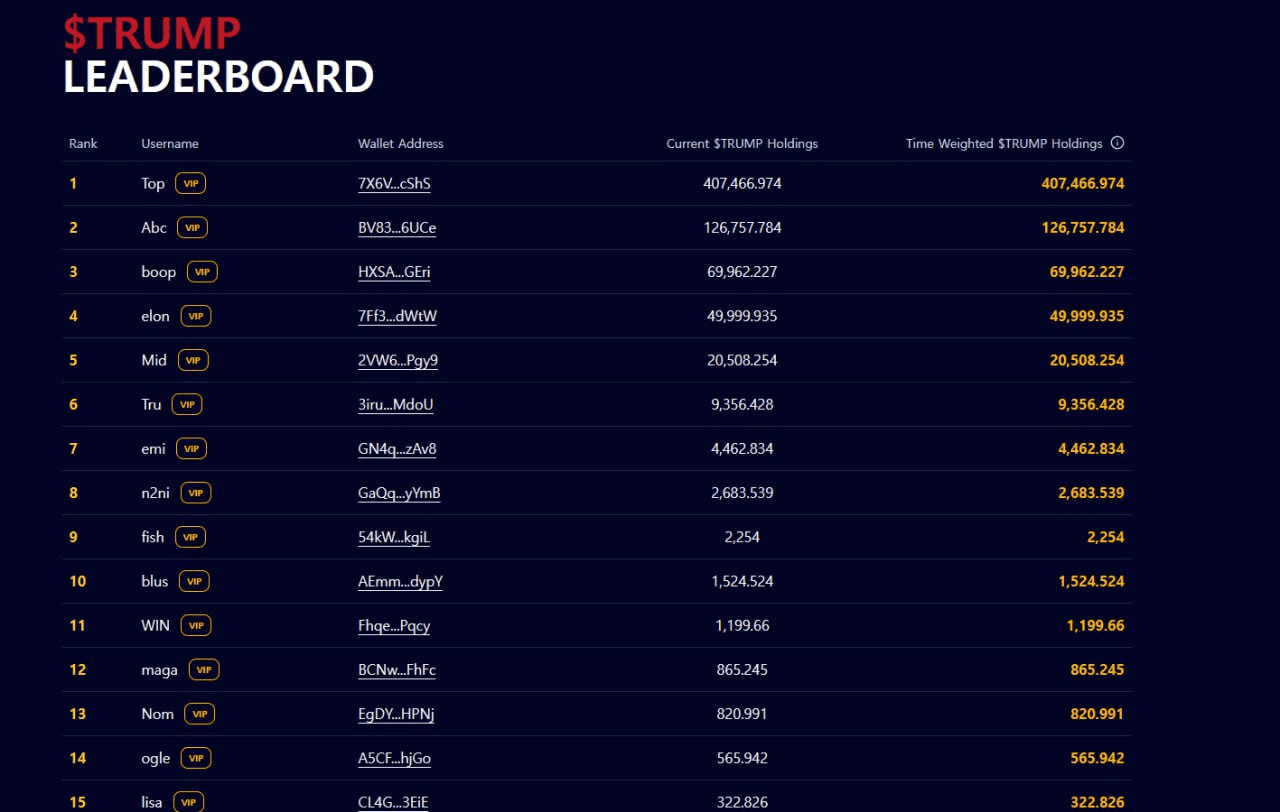Click wallet address GN4q...zAv8
The width and height of the screenshot is (1280, 812).
pyautogui.click(x=397, y=449)
